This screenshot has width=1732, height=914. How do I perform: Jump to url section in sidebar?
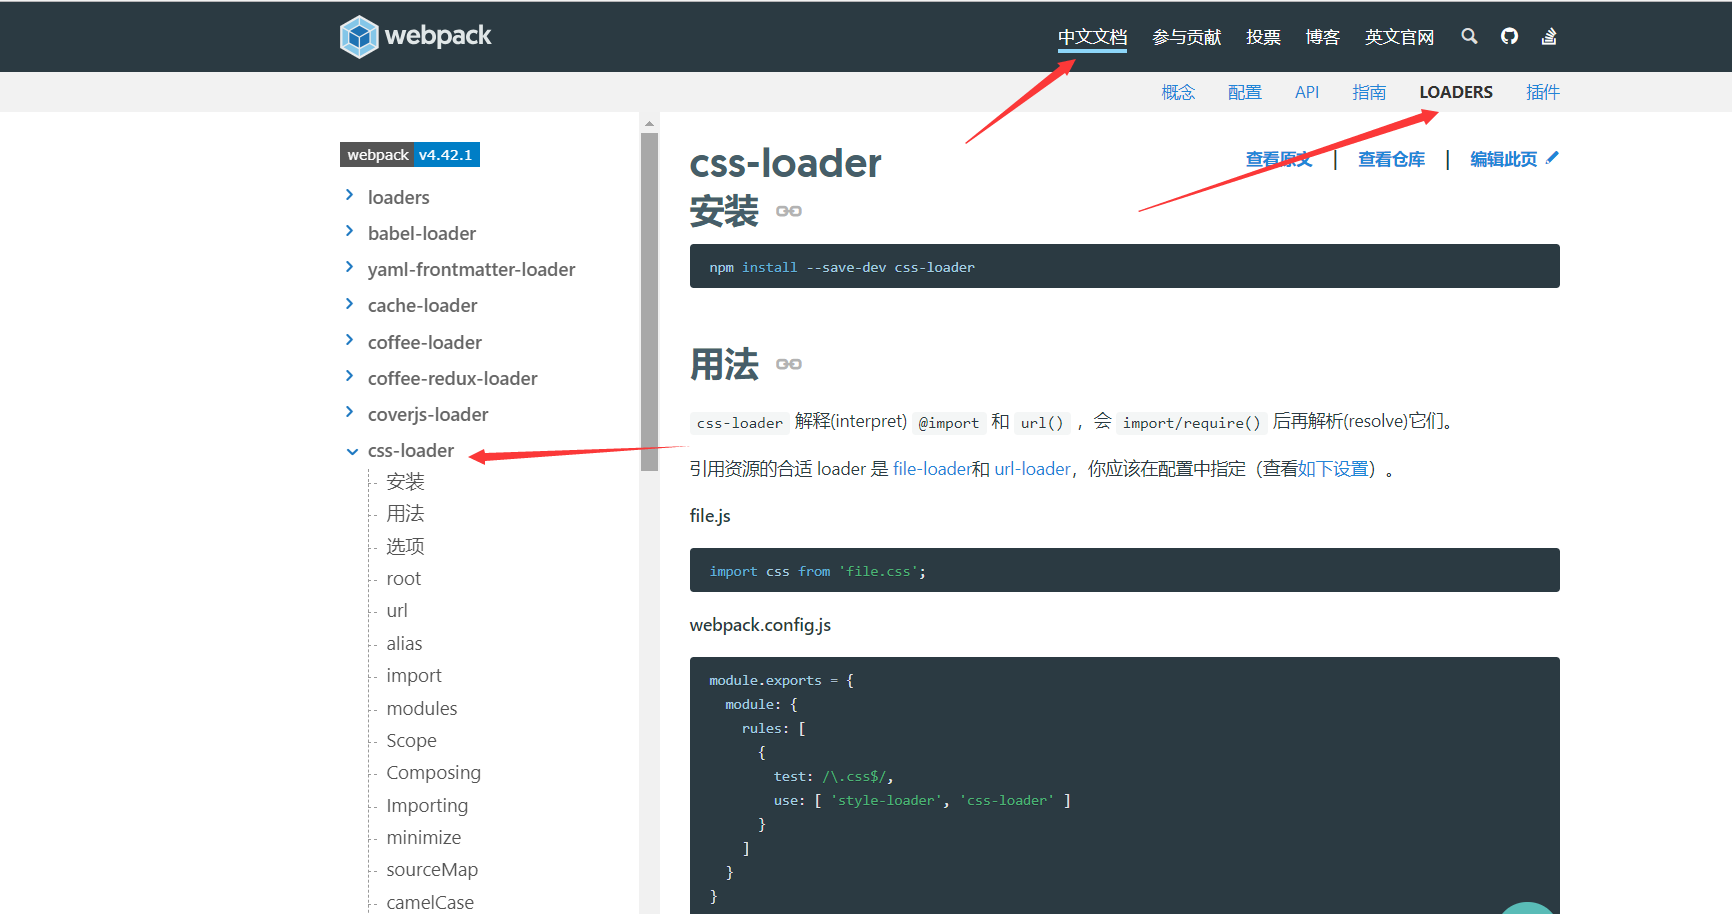tap(397, 610)
